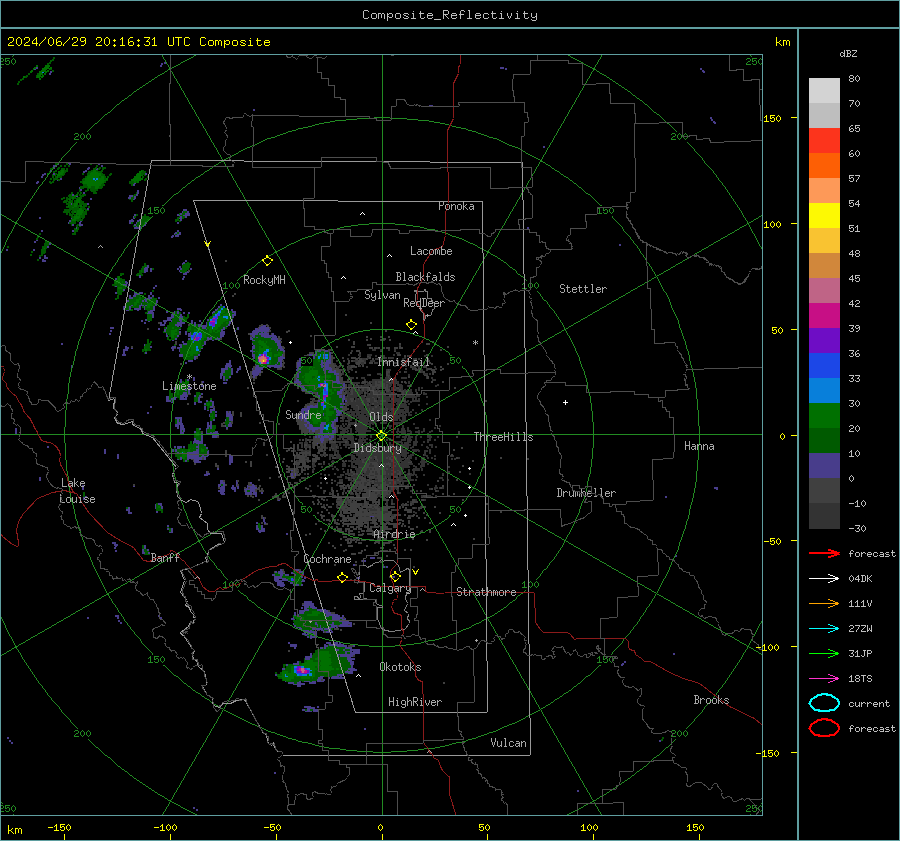900x841 pixels.
Task: Select the Banff label
Action: coord(165,557)
